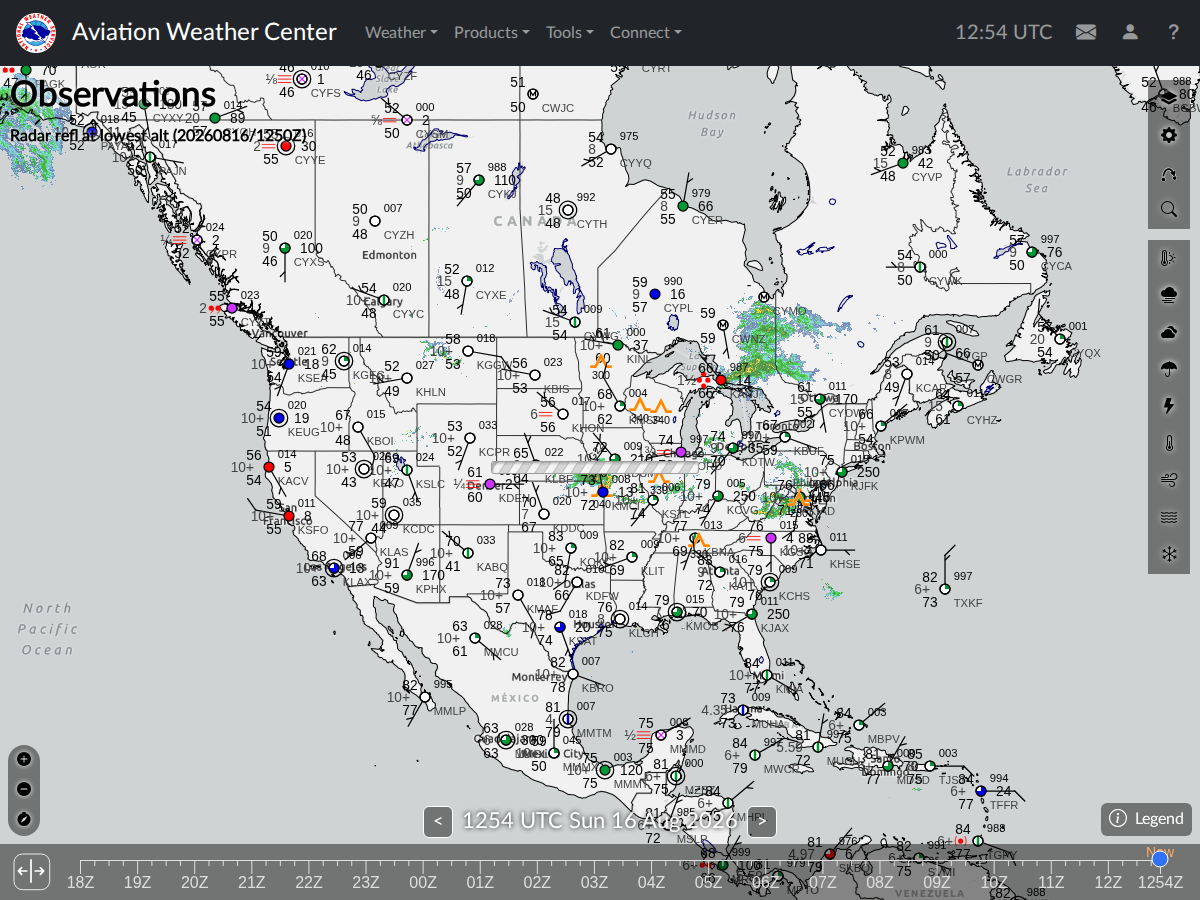Click the KEUG station label
Screen dimensions: 1200x900
(x=303, y=432)
